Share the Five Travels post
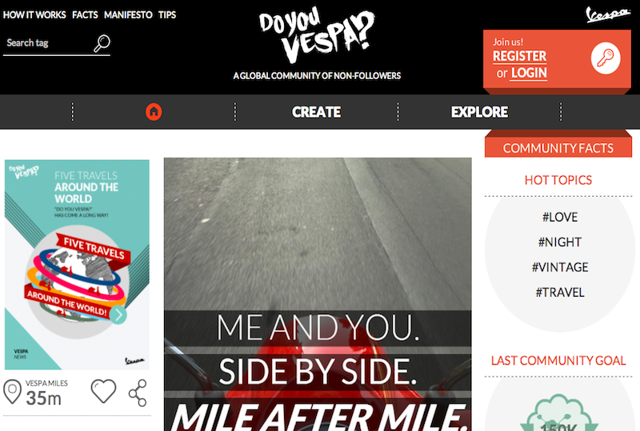 (138, 393)
